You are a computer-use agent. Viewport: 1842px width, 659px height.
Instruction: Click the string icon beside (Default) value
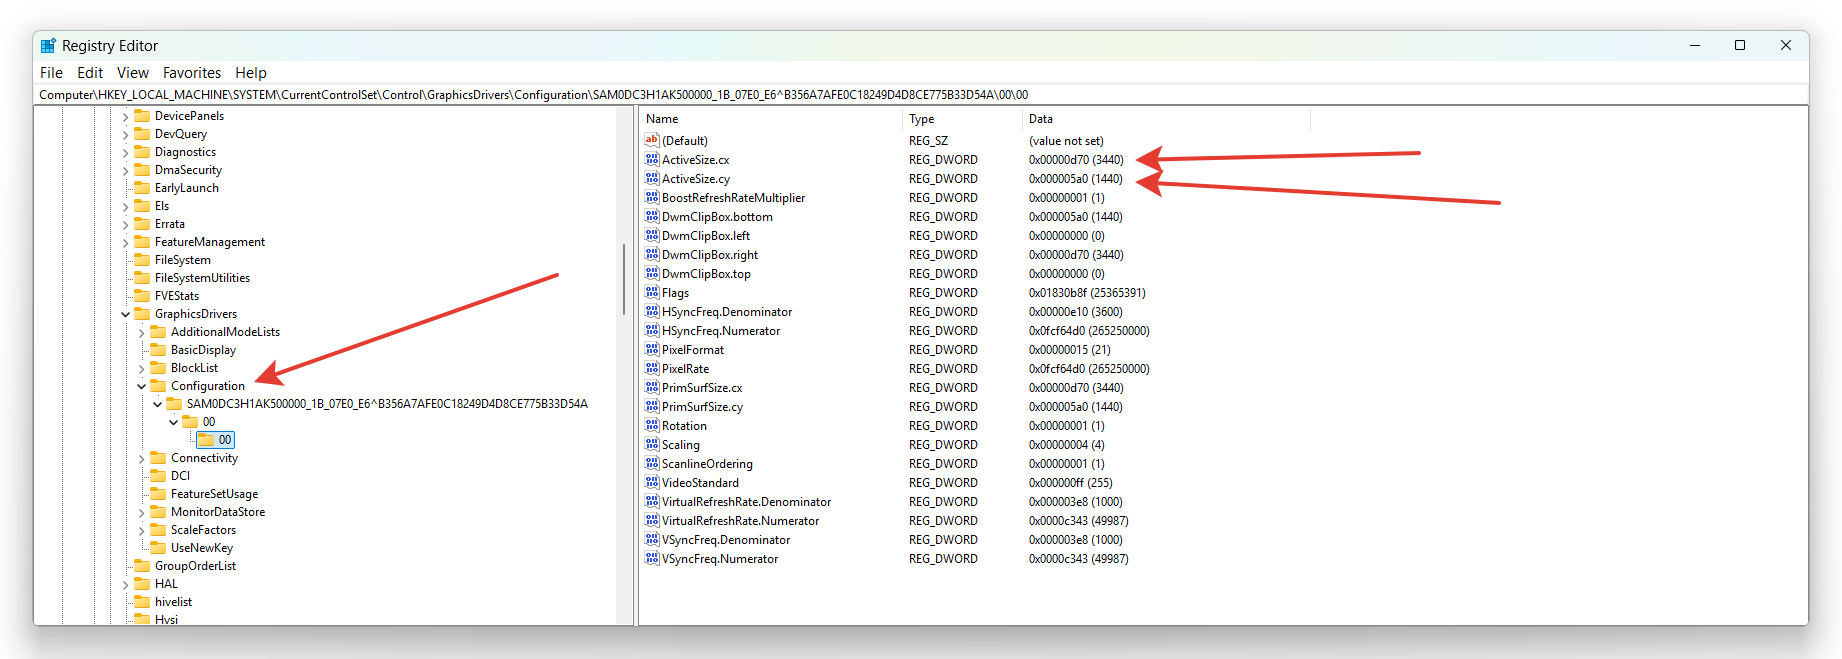[x=652, y=141]
